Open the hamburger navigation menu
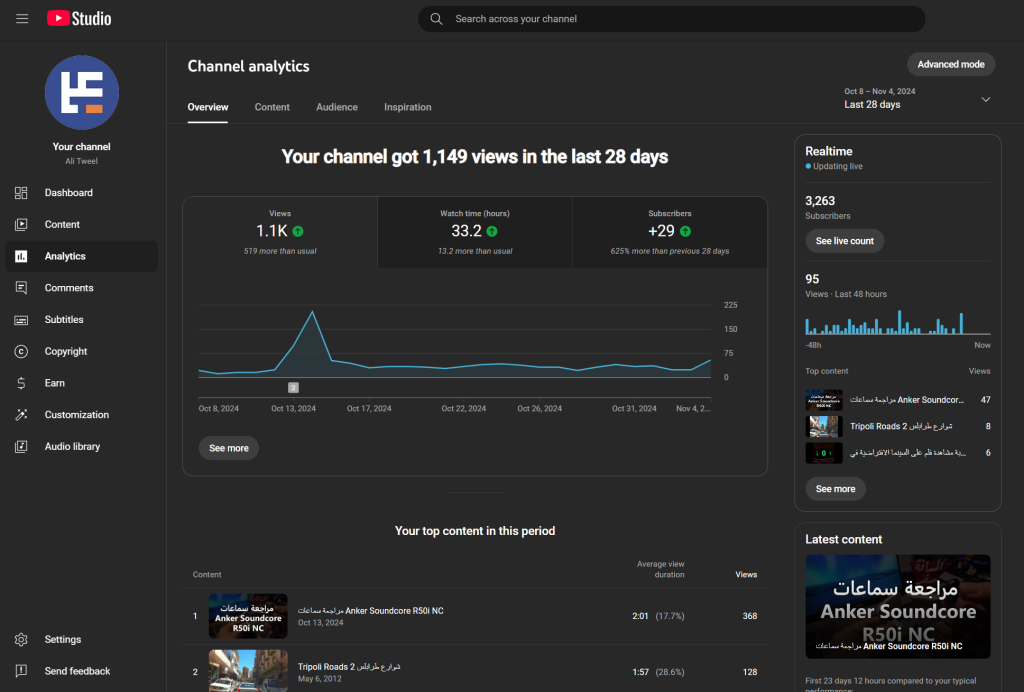 coord(22,19)
